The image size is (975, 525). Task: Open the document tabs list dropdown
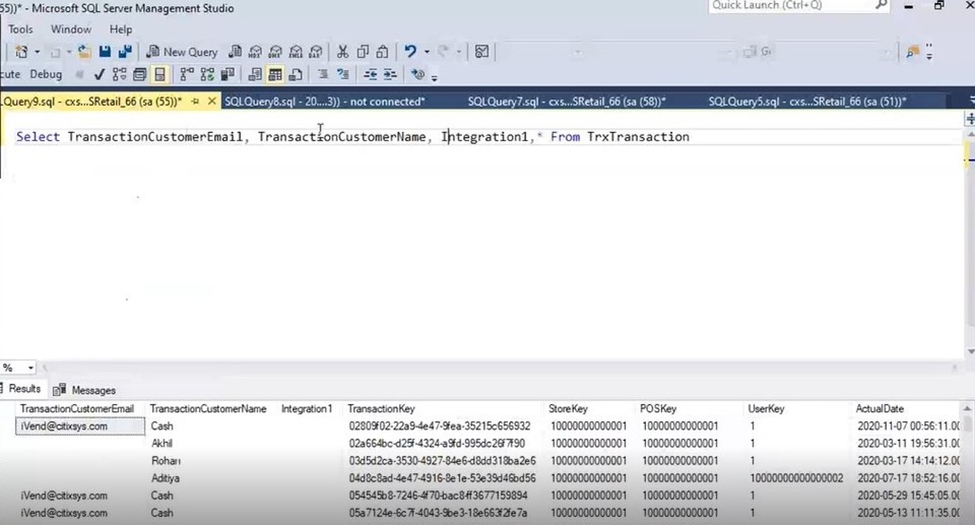(972, 100)
